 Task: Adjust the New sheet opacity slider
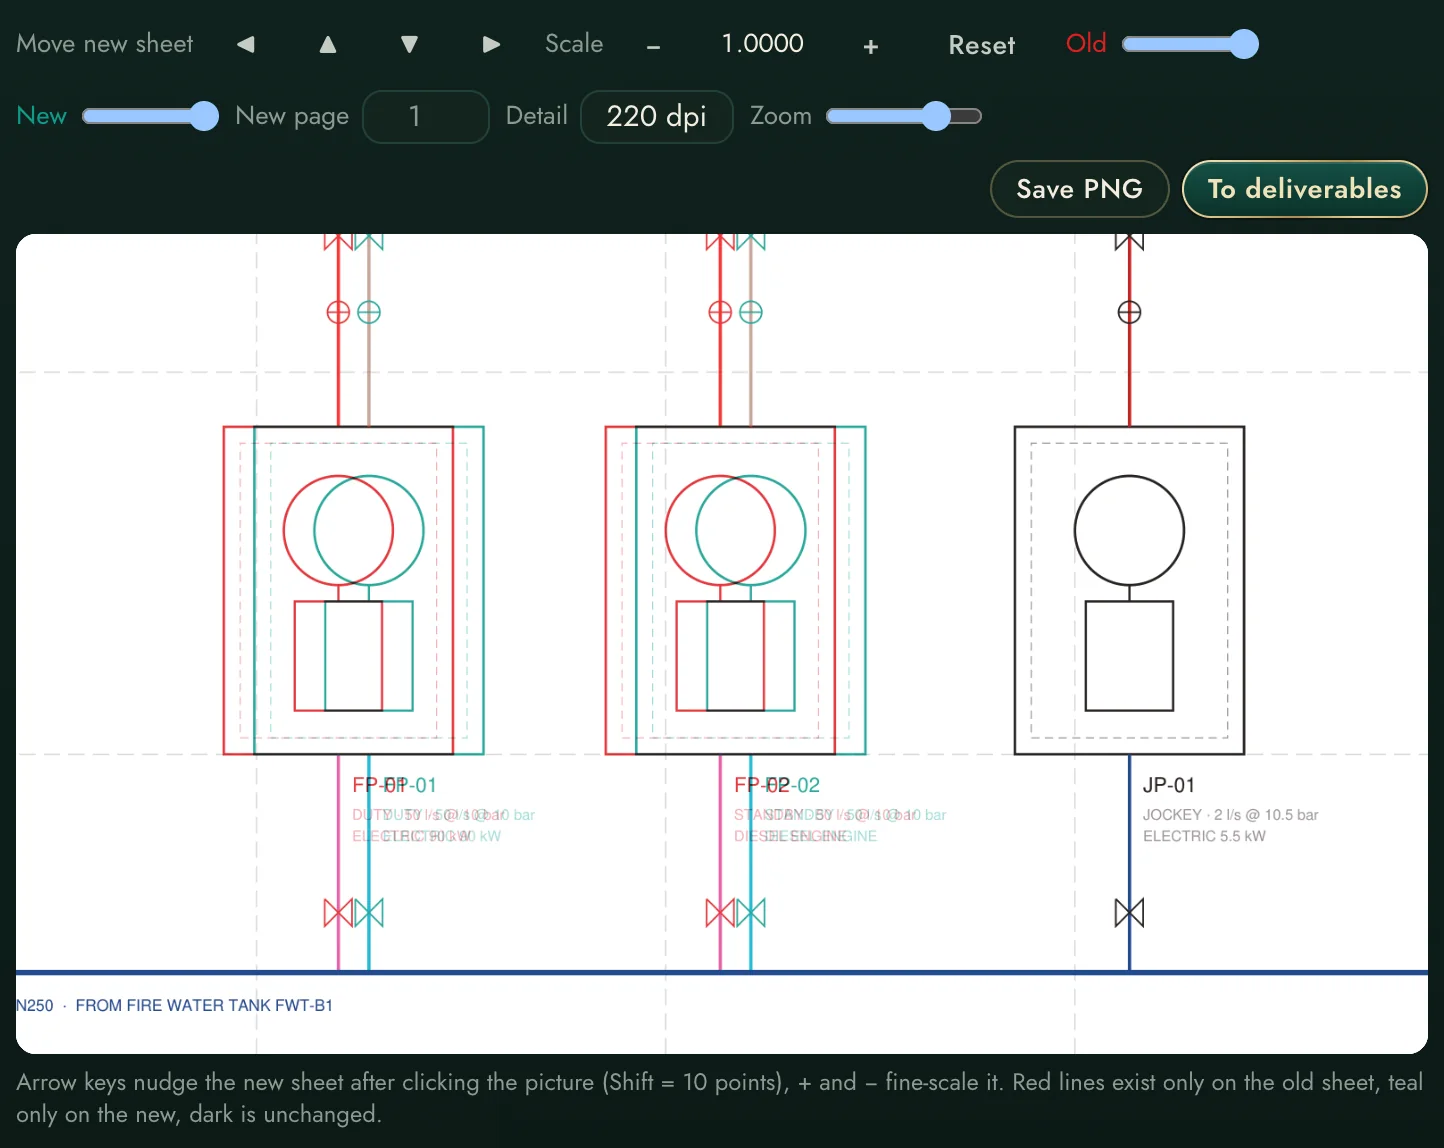tap(150, 116)
